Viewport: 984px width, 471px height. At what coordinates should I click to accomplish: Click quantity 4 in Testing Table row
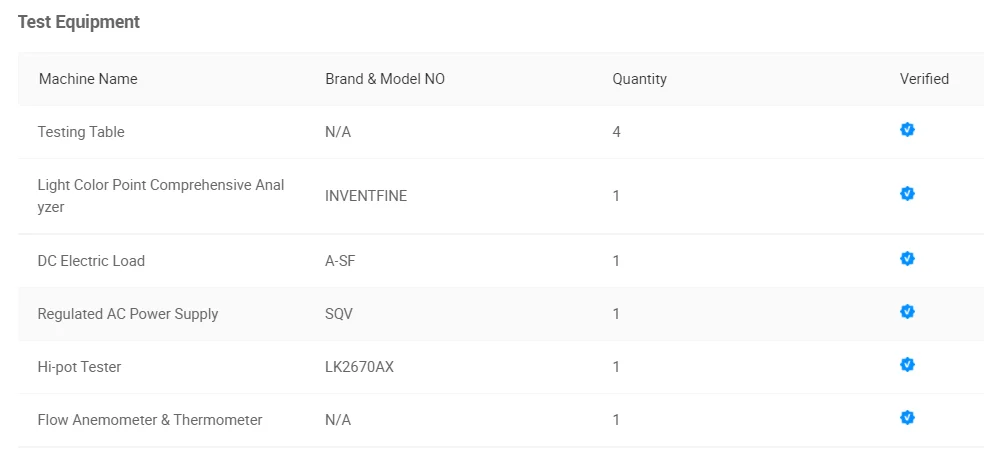coord(617,132)
